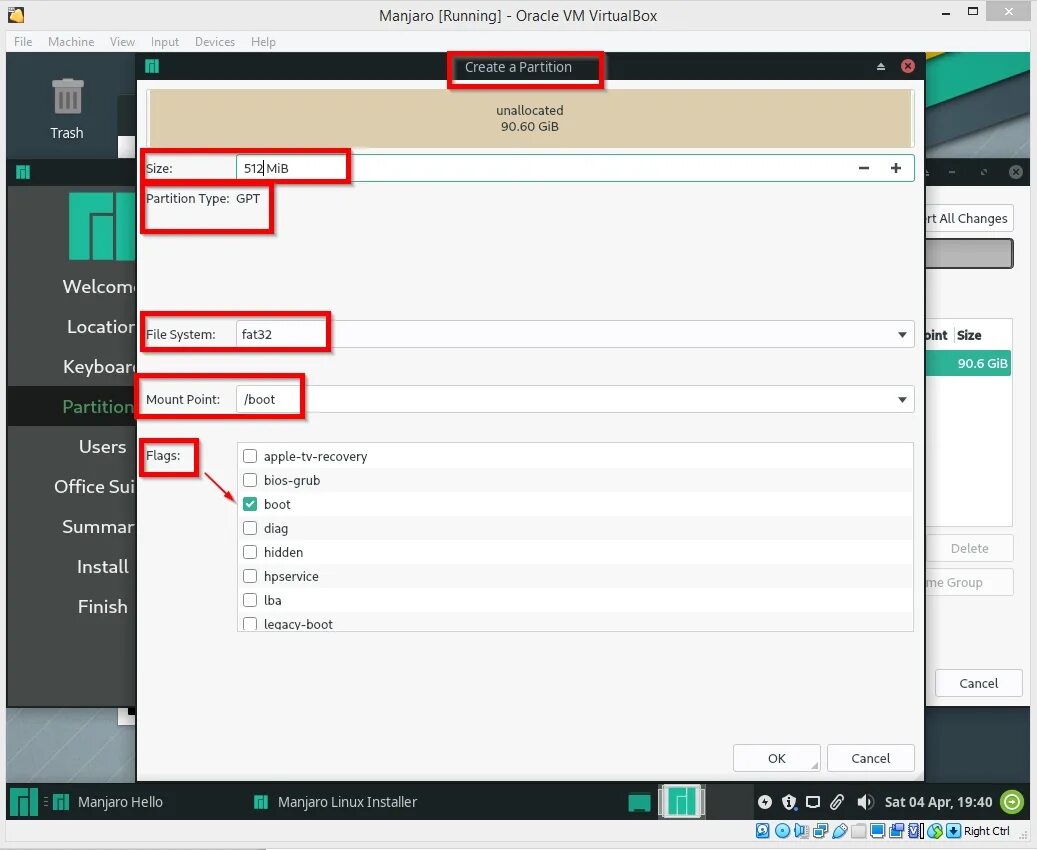Select the Install step in installer sidebar
The width and height of the screenshot is (1037, 850).
click(103, 567)
